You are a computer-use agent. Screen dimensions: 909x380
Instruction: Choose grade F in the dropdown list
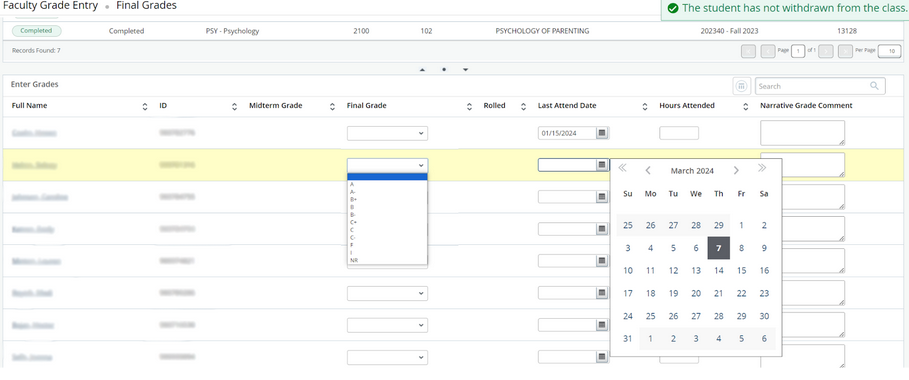click(387, 245)
